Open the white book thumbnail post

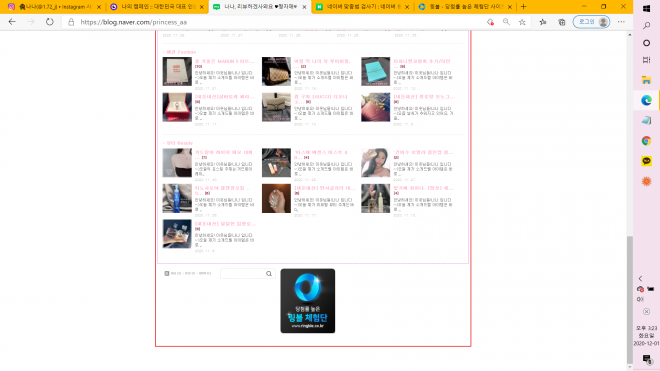(x=177, y=72)
